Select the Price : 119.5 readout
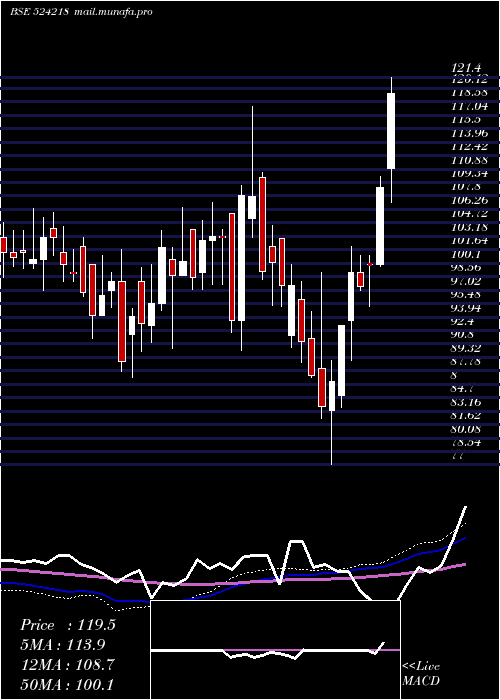 pyautogui.click(x=68, y=625)
